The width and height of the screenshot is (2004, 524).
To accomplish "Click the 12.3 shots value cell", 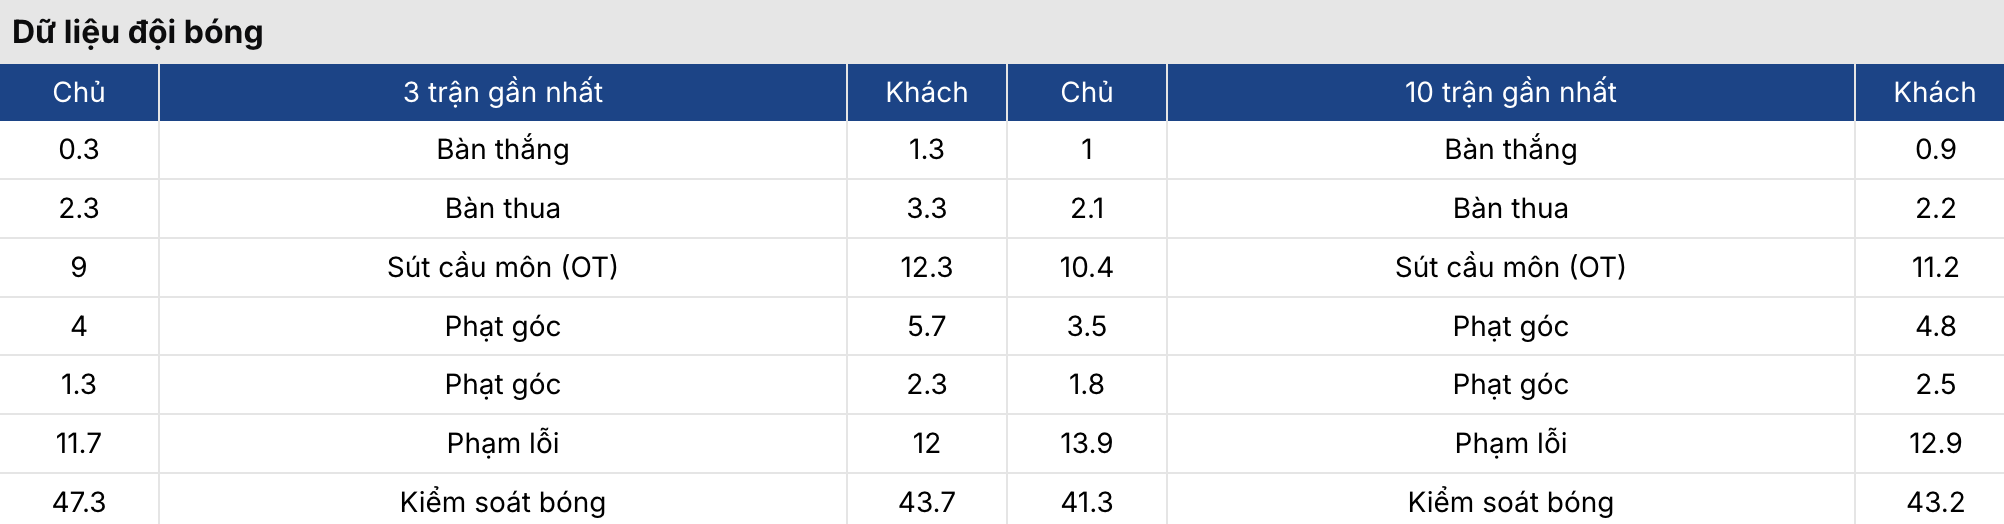I will coord(926,267).
